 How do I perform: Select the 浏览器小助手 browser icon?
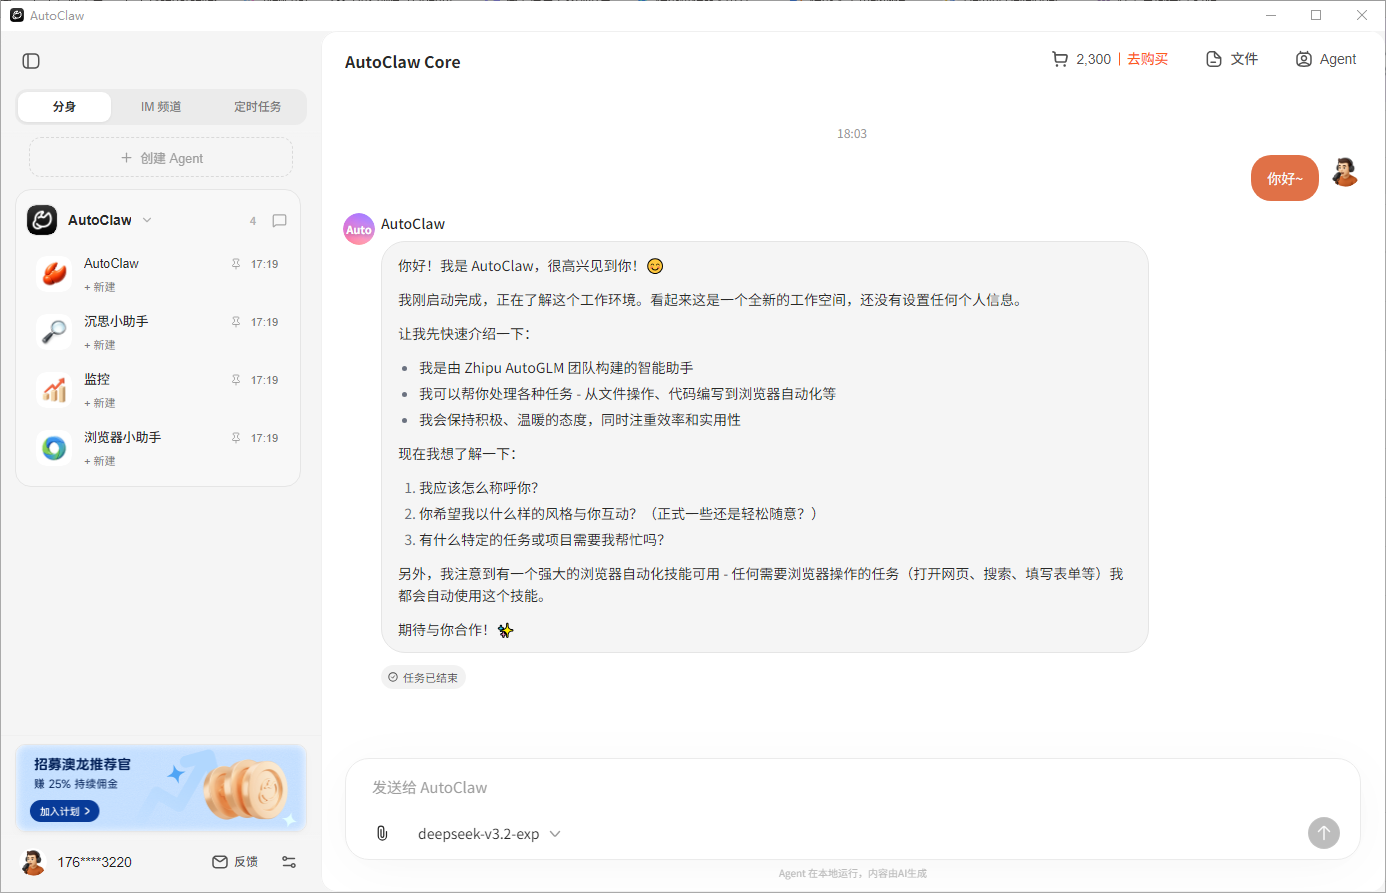click(54, 447)
